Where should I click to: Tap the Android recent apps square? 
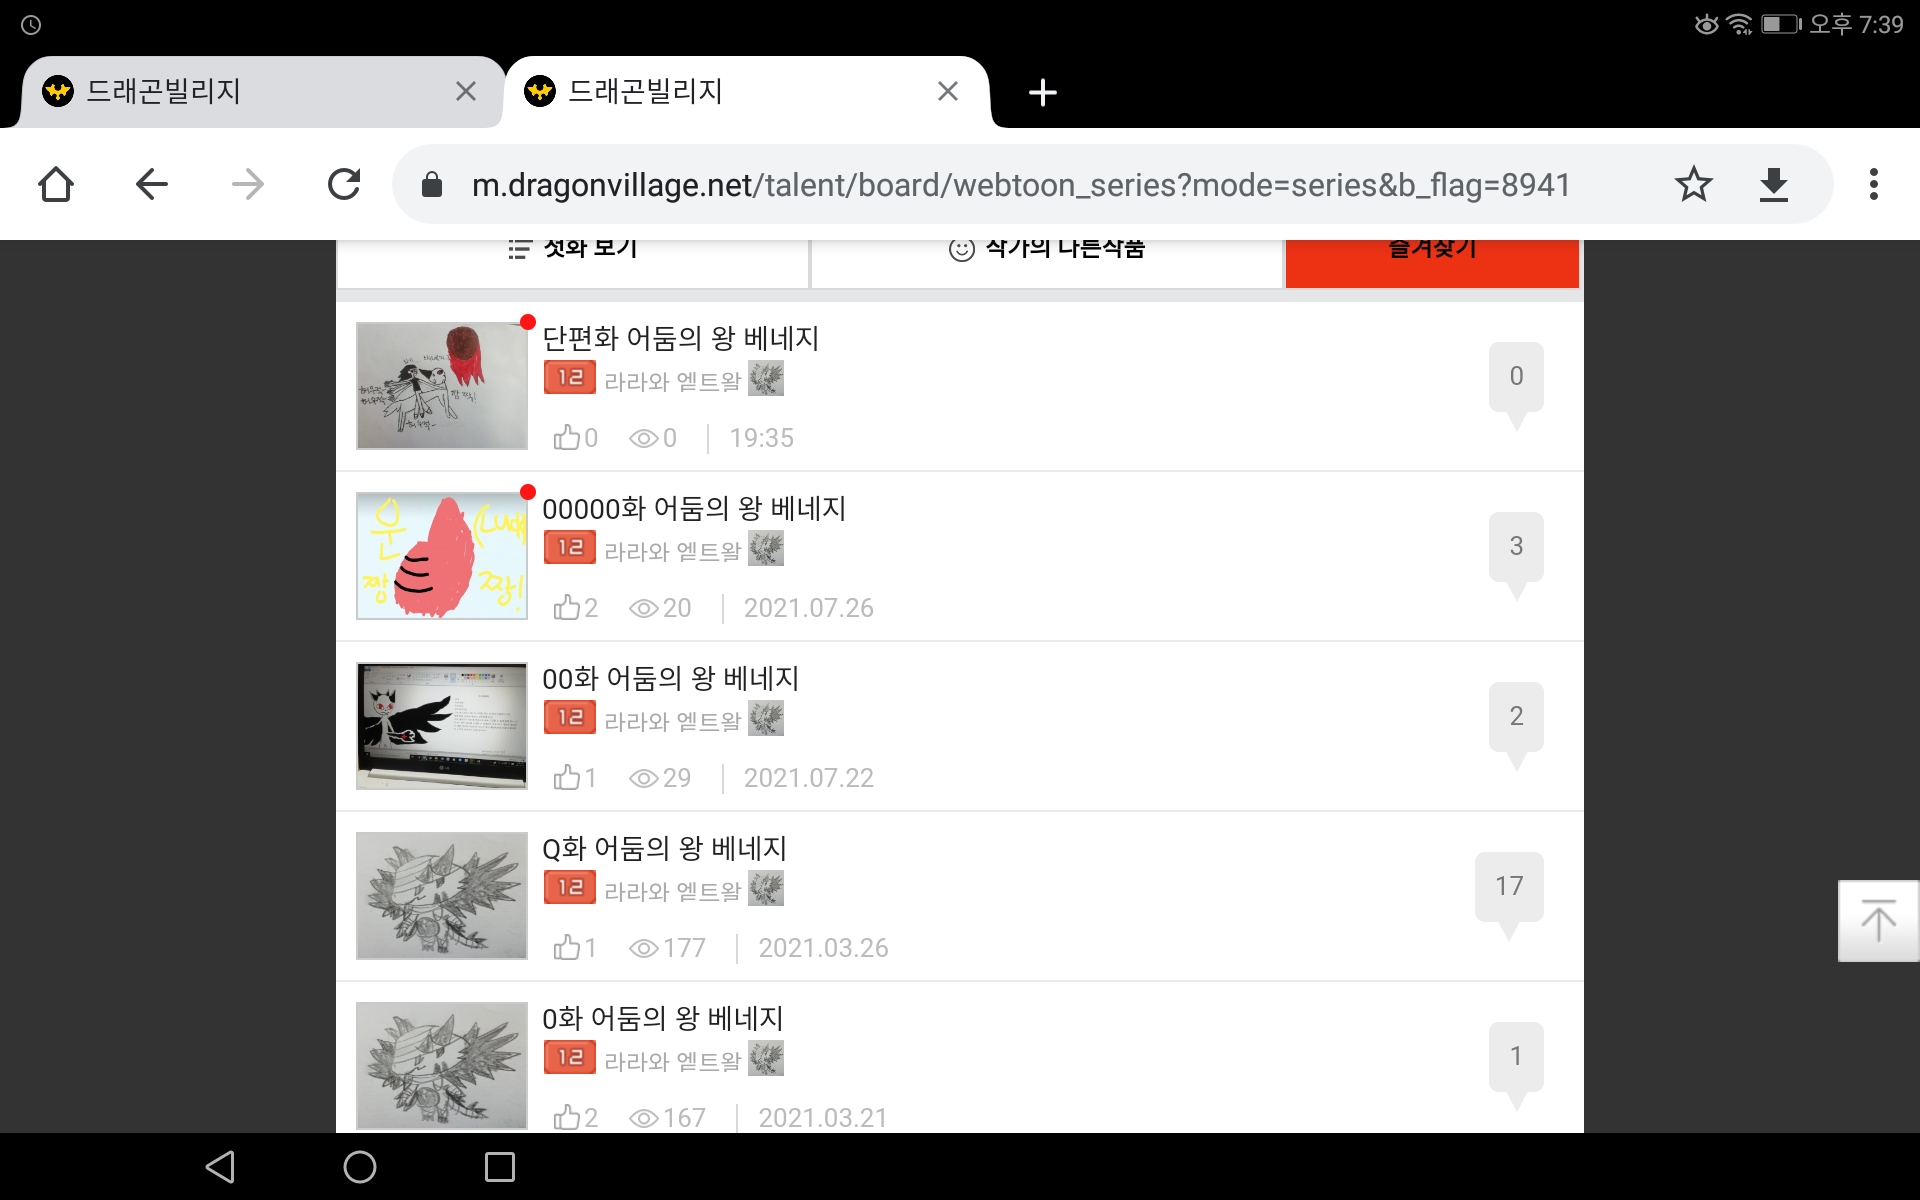pos(499,1167)
